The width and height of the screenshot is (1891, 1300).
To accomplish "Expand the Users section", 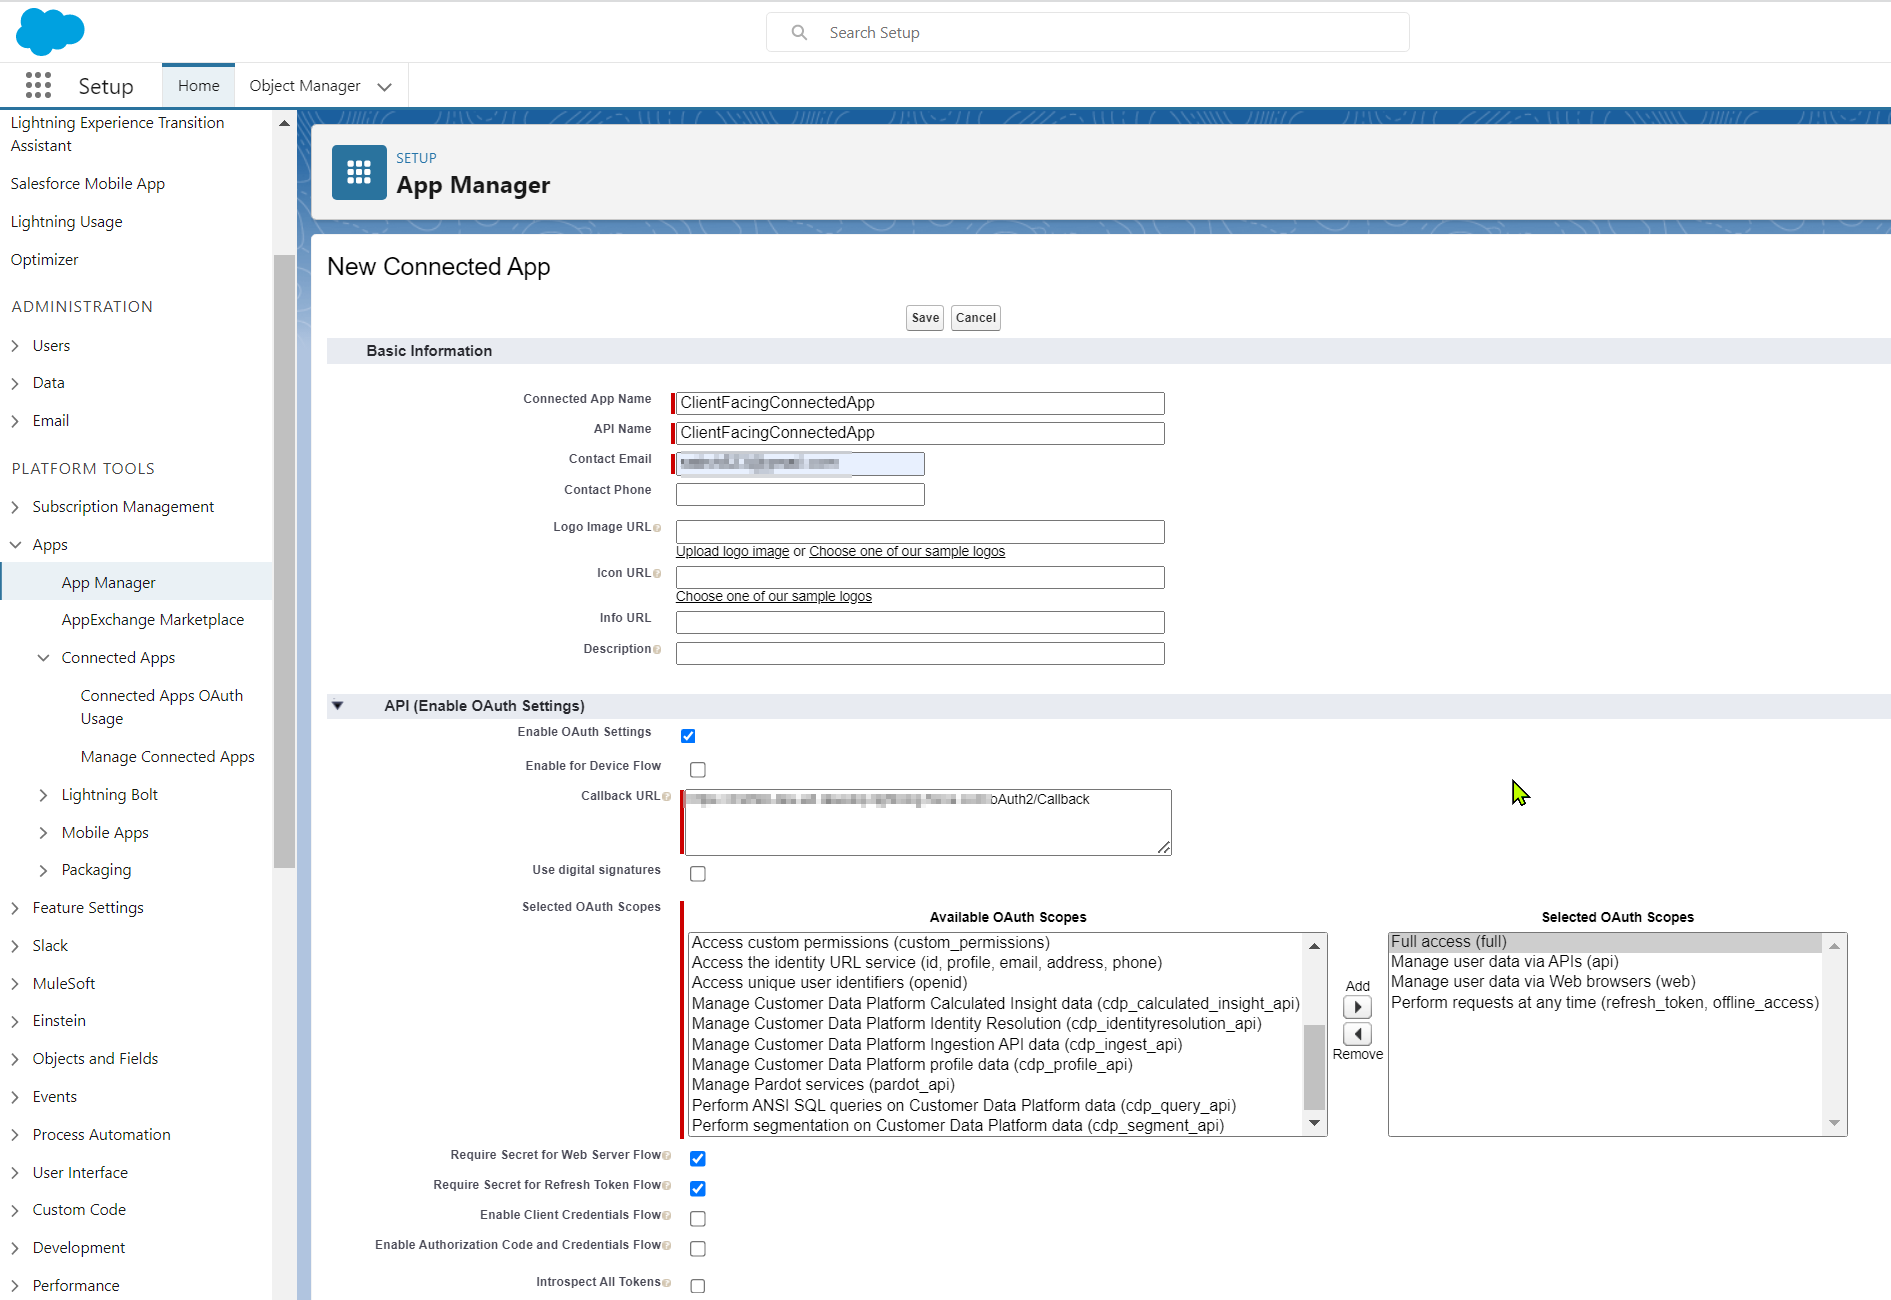I will tap(15, 346).
